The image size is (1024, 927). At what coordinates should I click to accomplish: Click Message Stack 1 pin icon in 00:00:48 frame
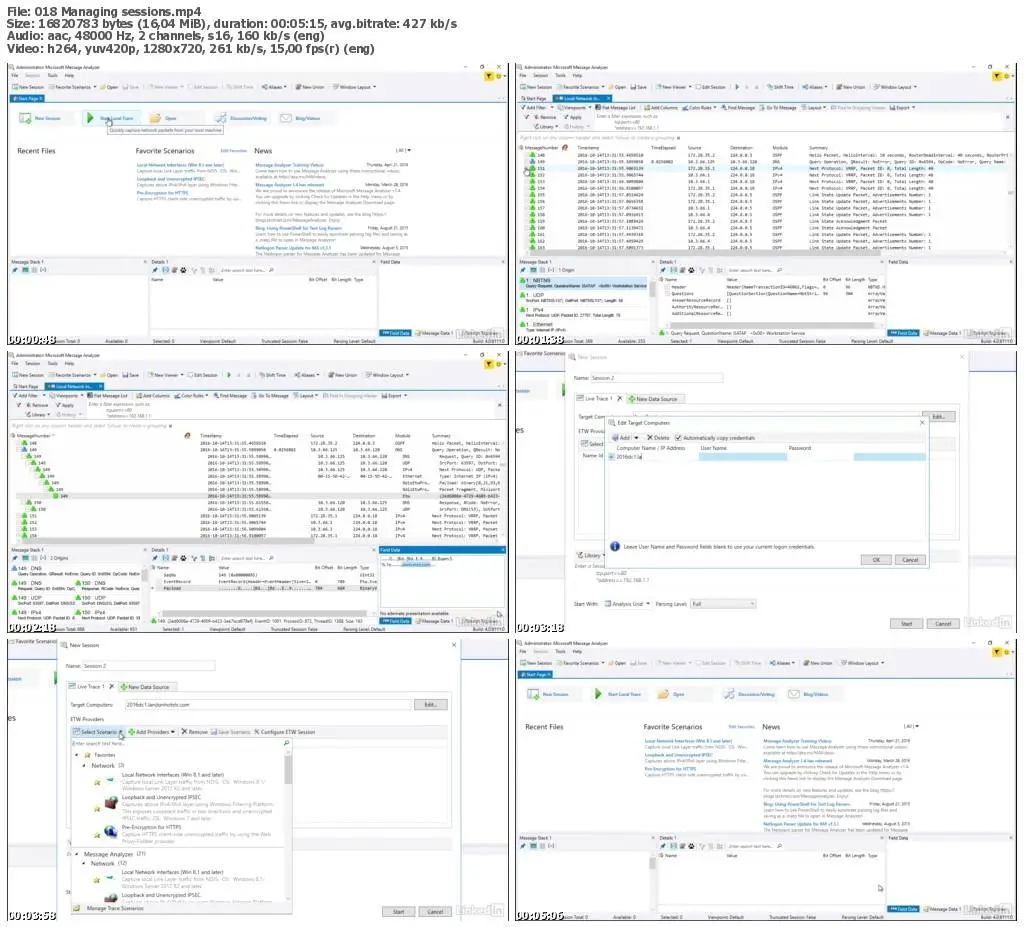click(14, 270)
